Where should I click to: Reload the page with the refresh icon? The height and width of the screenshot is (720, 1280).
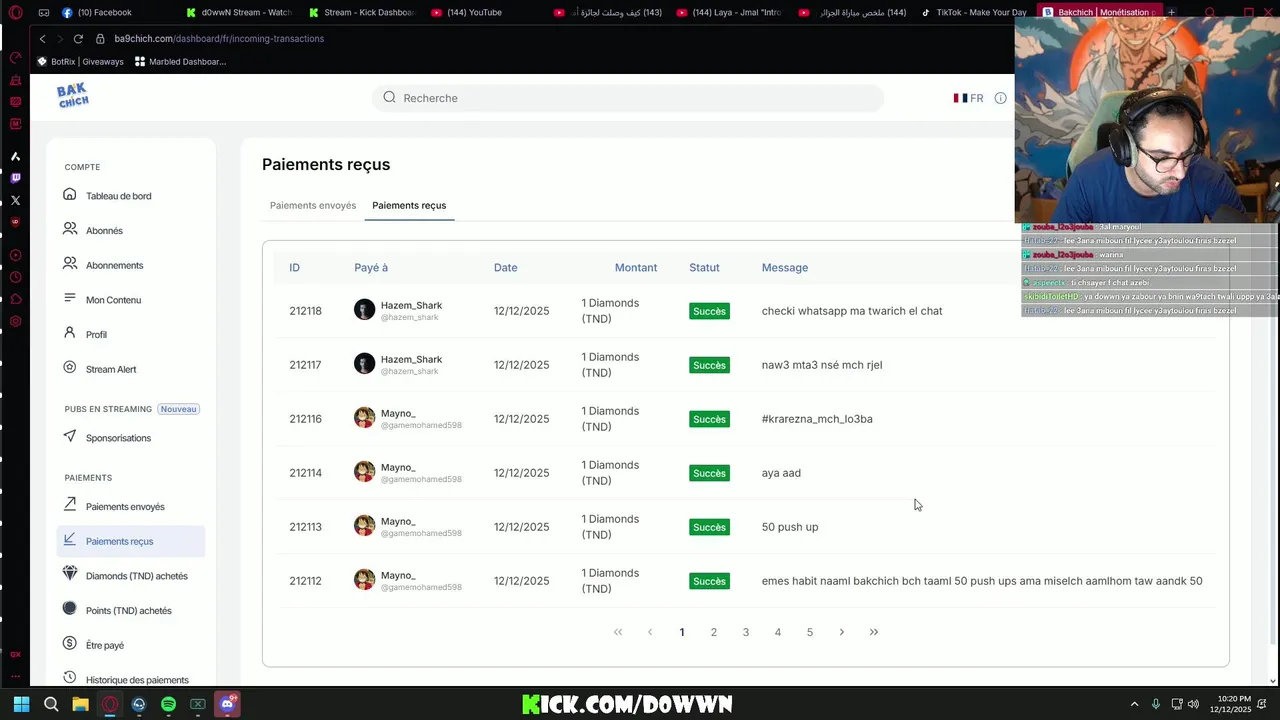tap(78, 38)
